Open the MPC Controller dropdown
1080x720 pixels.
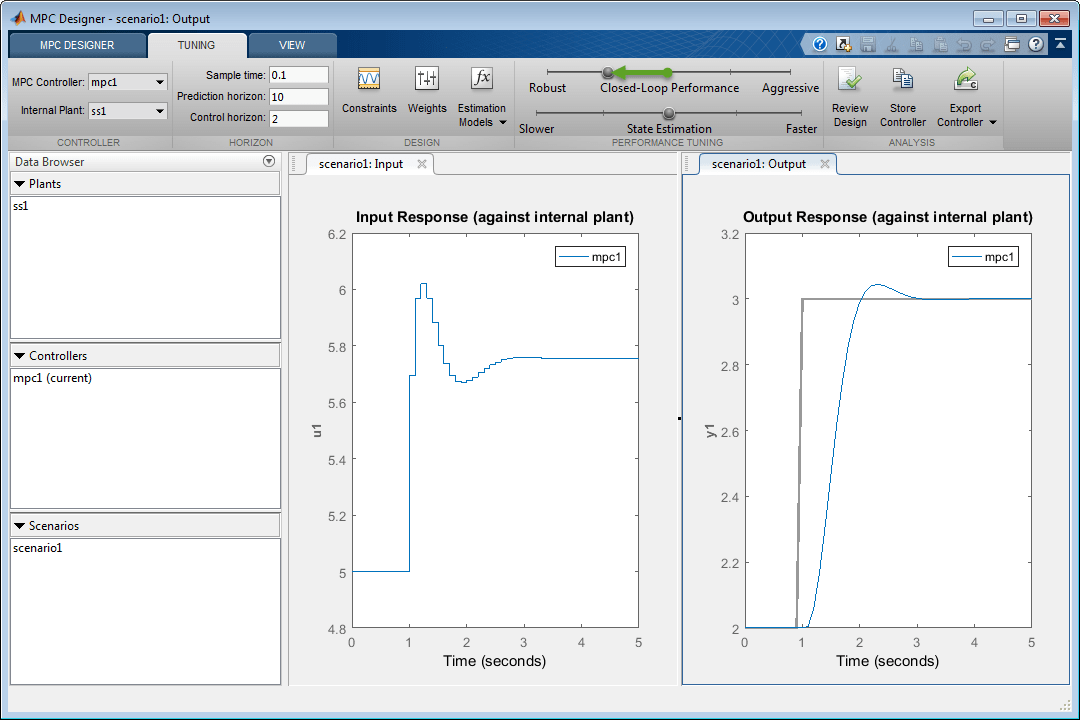click(x=160, y=82)
